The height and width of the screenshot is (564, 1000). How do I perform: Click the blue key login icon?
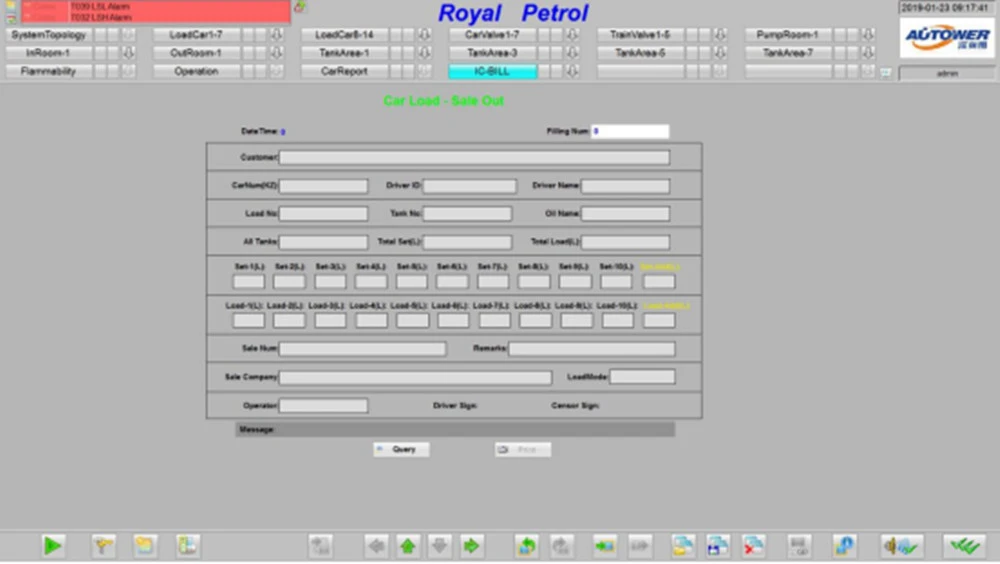click(x=844, y=546)
